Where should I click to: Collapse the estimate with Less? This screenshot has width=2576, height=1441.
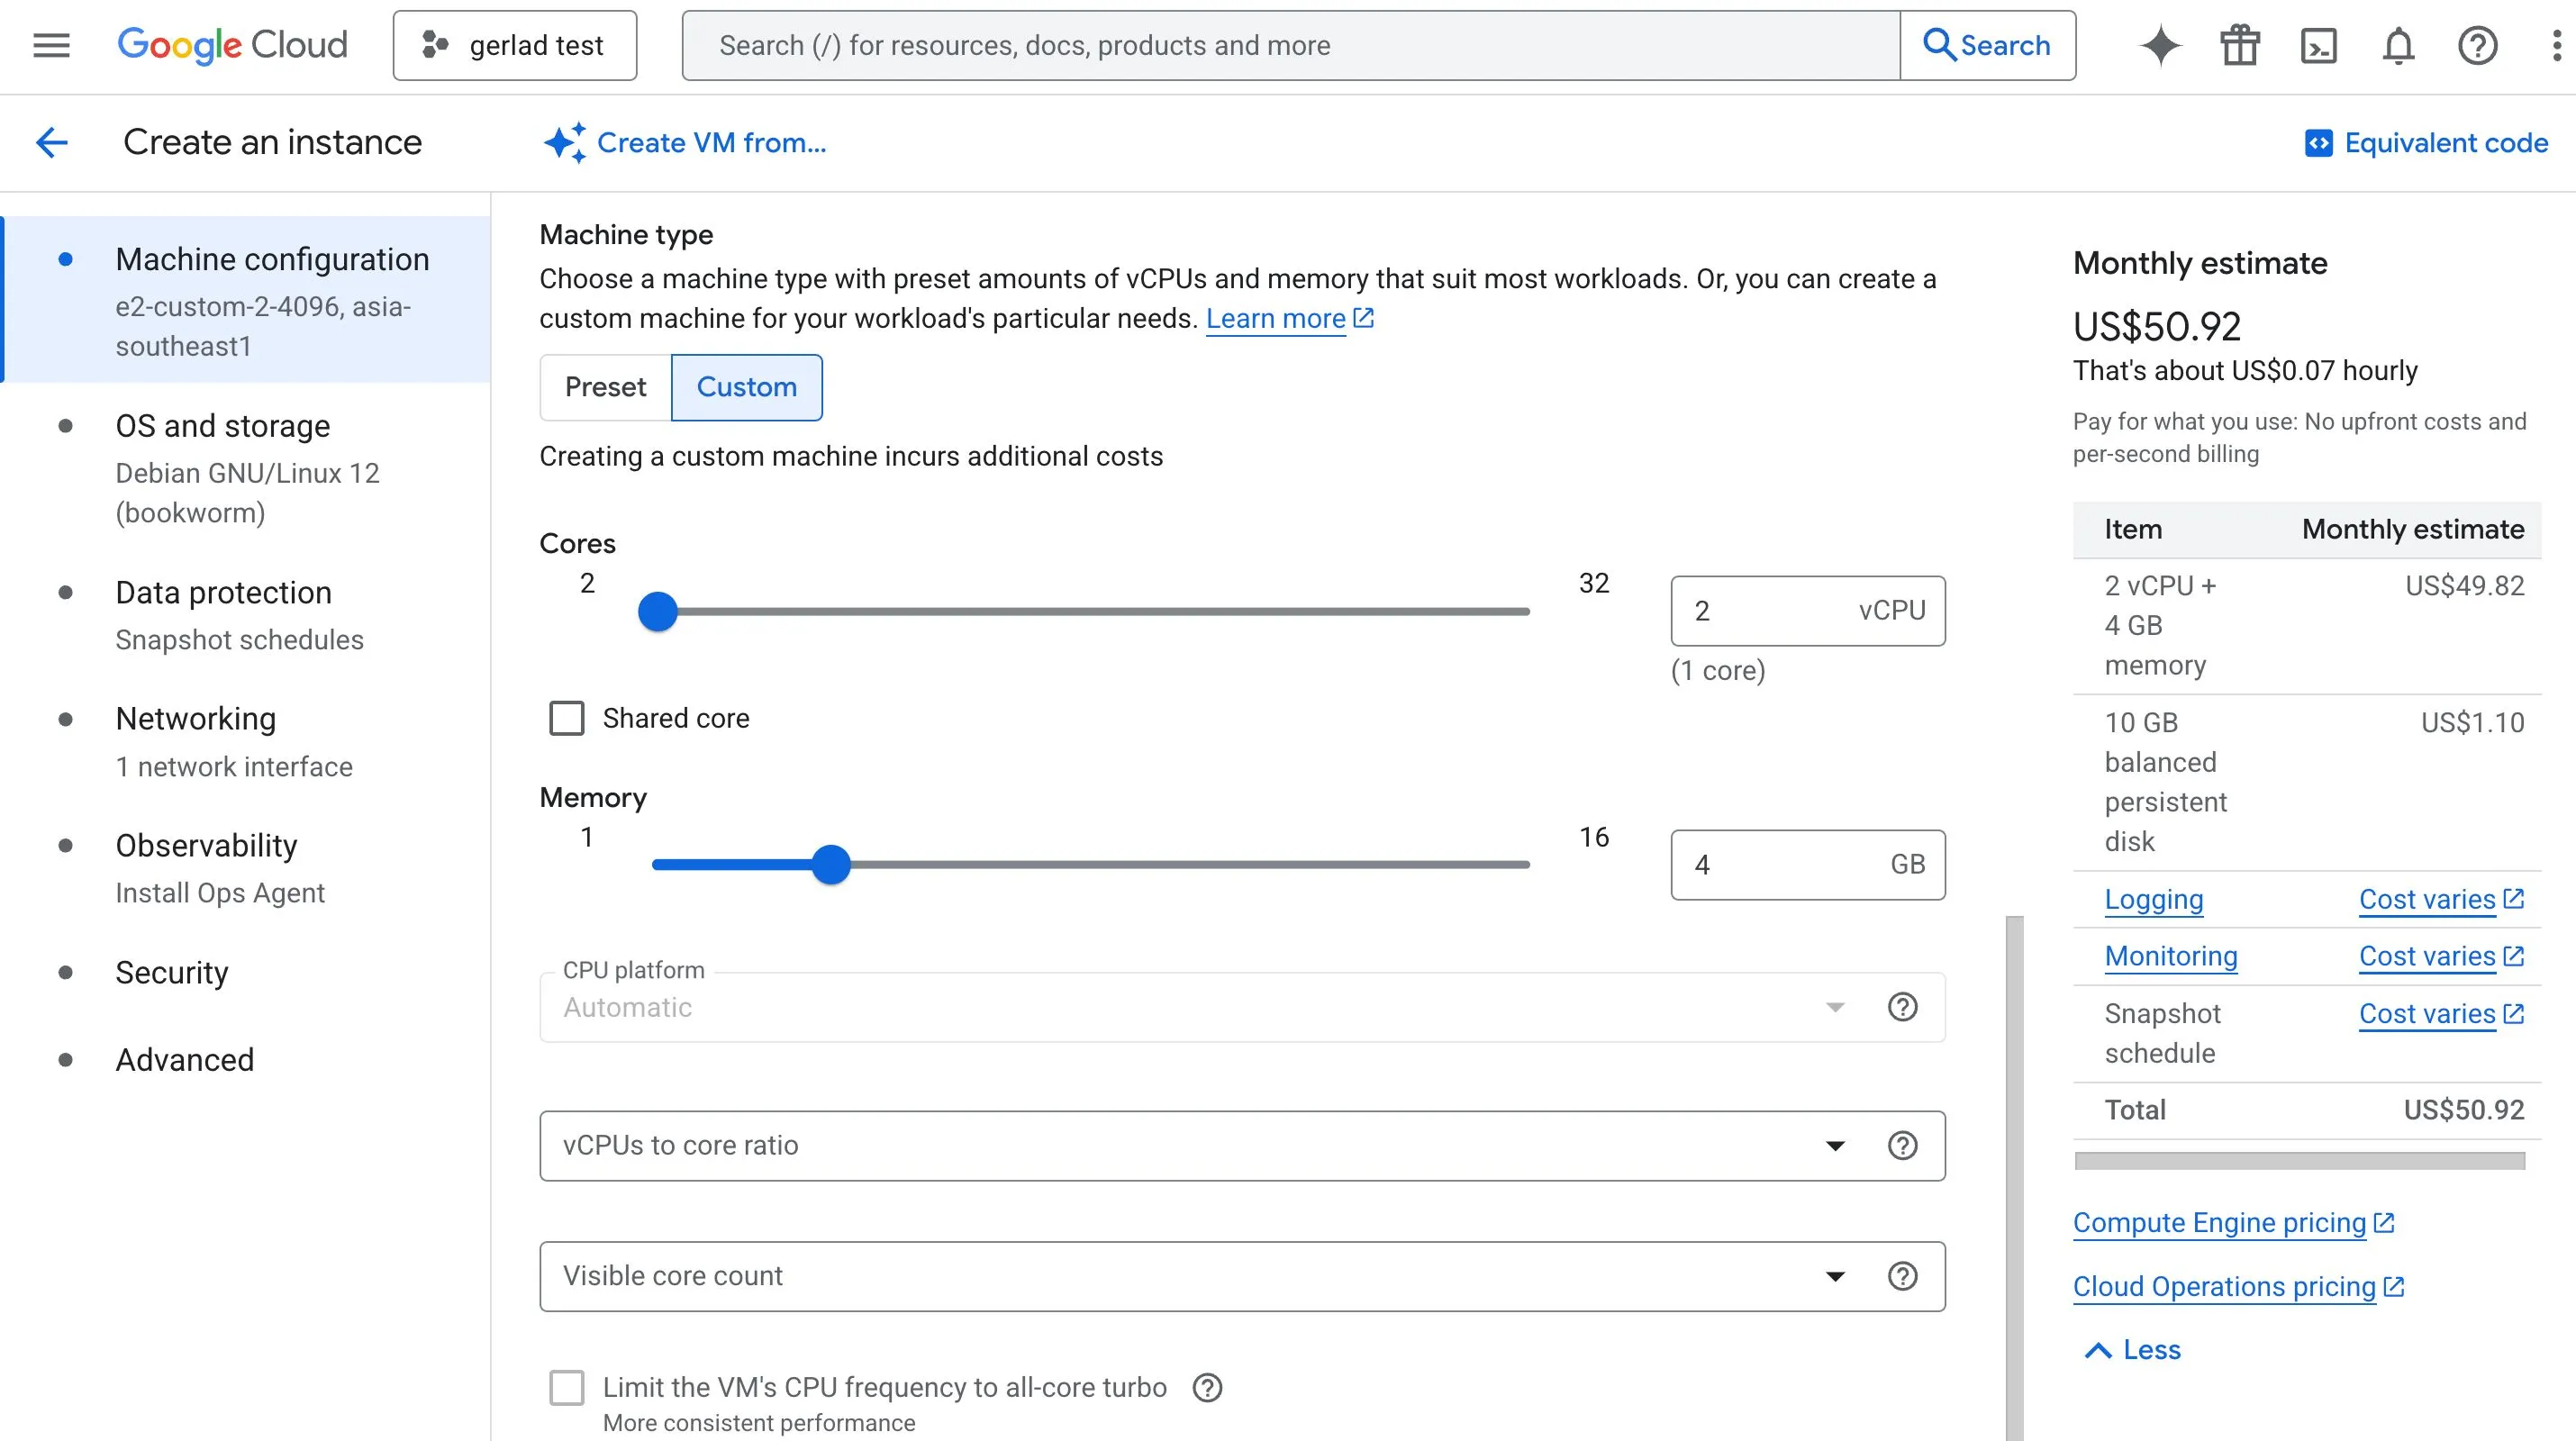(2131, 1350)
